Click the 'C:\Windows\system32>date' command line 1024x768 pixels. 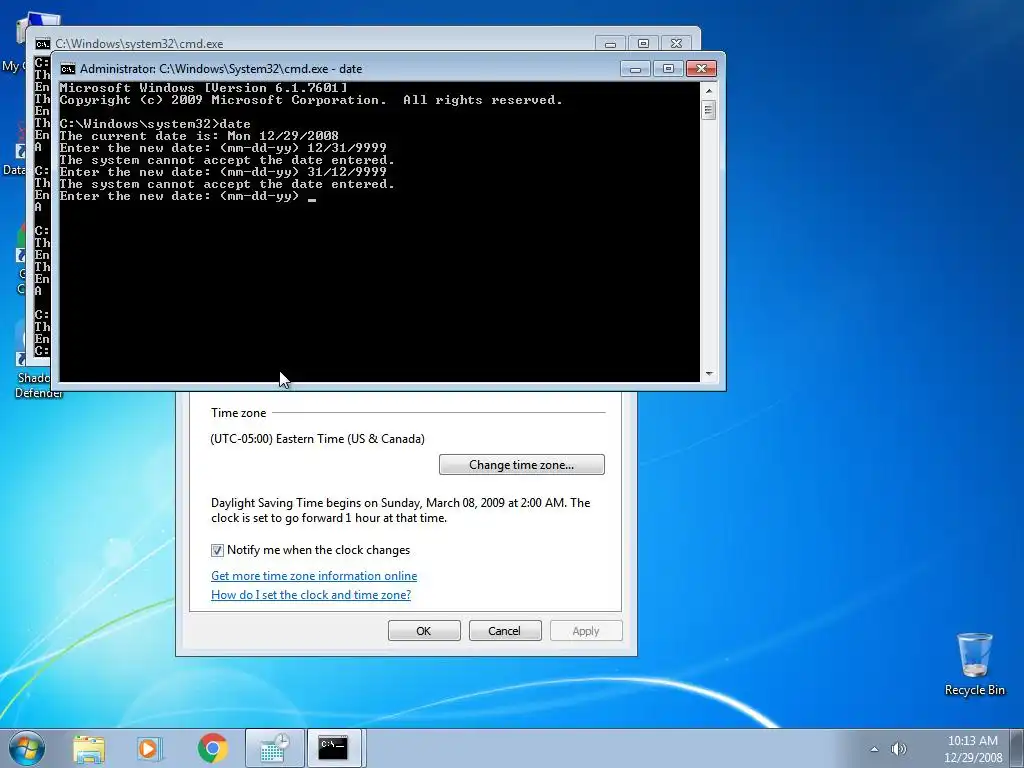tap(155, 124)
